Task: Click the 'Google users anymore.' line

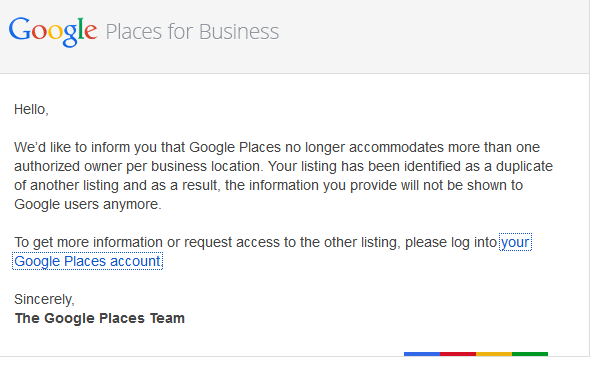Action: click(88, 204)
